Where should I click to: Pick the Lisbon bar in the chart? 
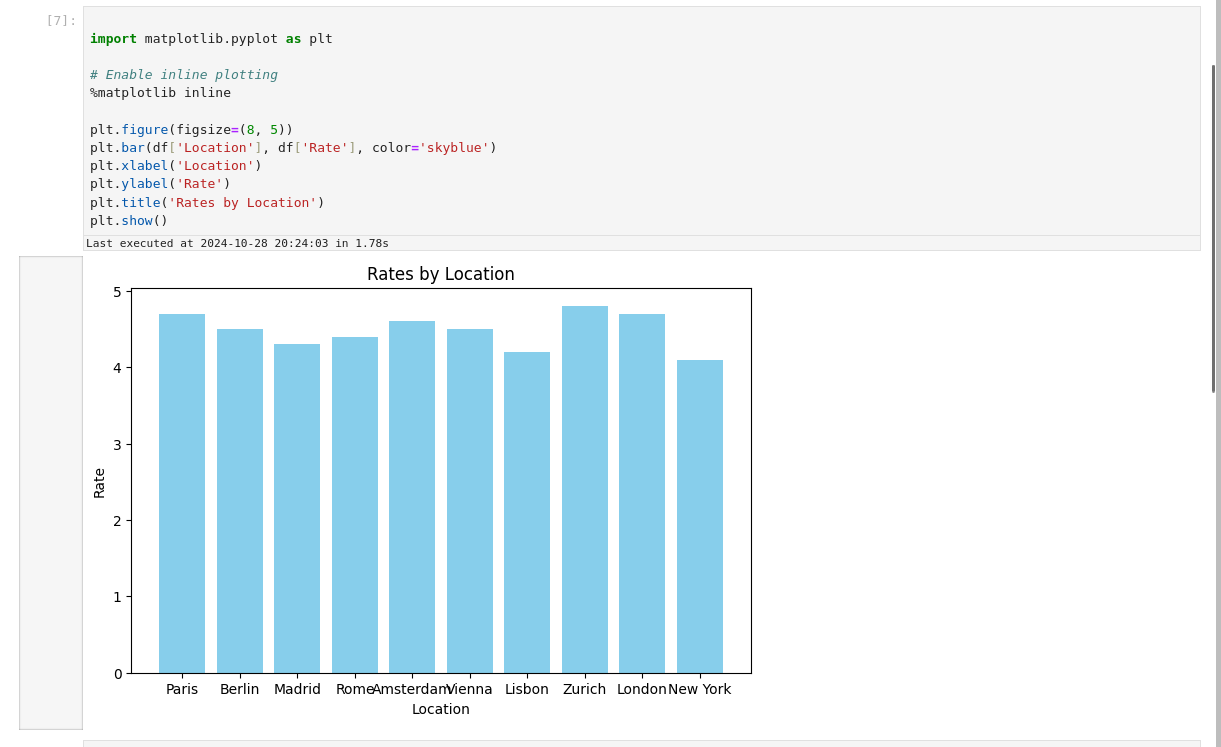coord(527,512)
